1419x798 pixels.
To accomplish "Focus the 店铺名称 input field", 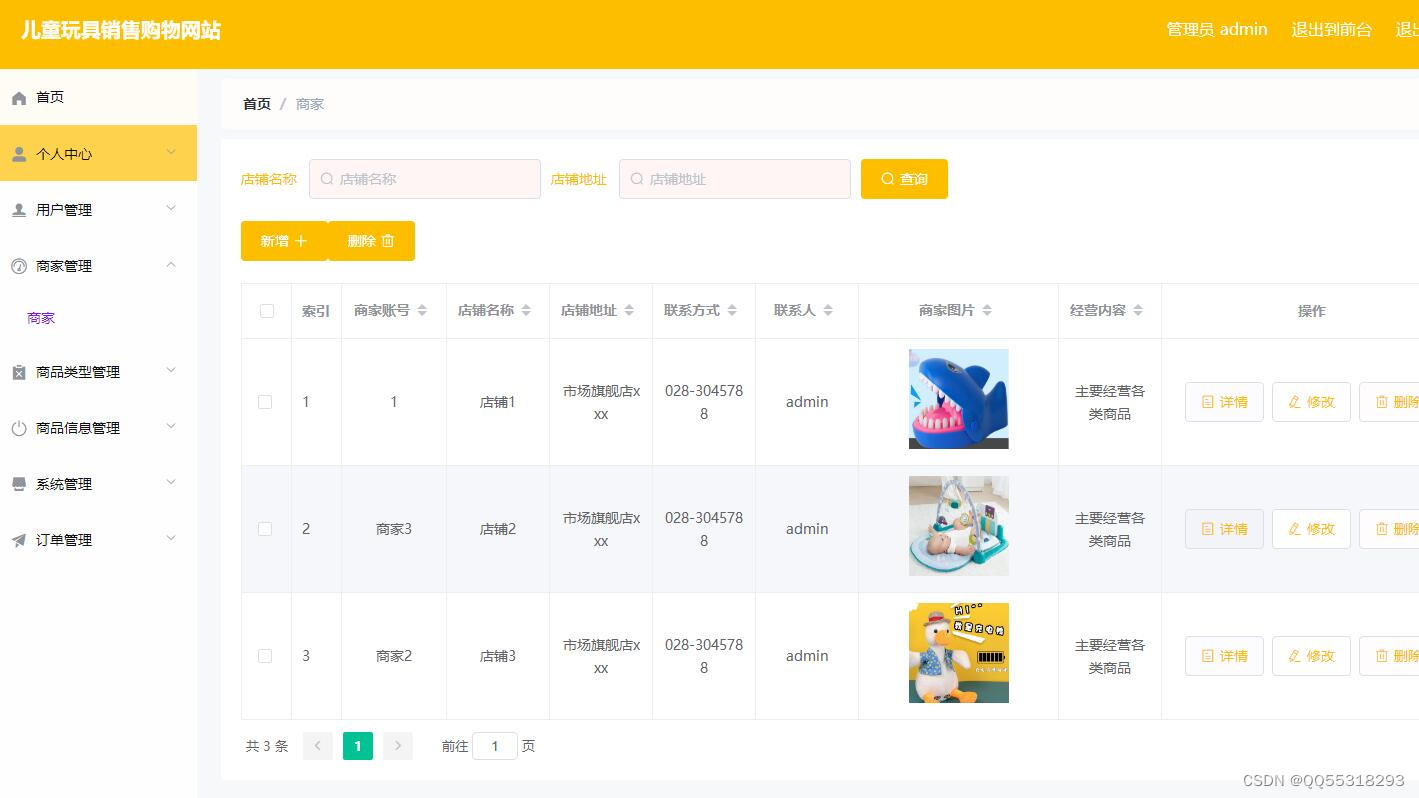I will click(x=425, y=179).
